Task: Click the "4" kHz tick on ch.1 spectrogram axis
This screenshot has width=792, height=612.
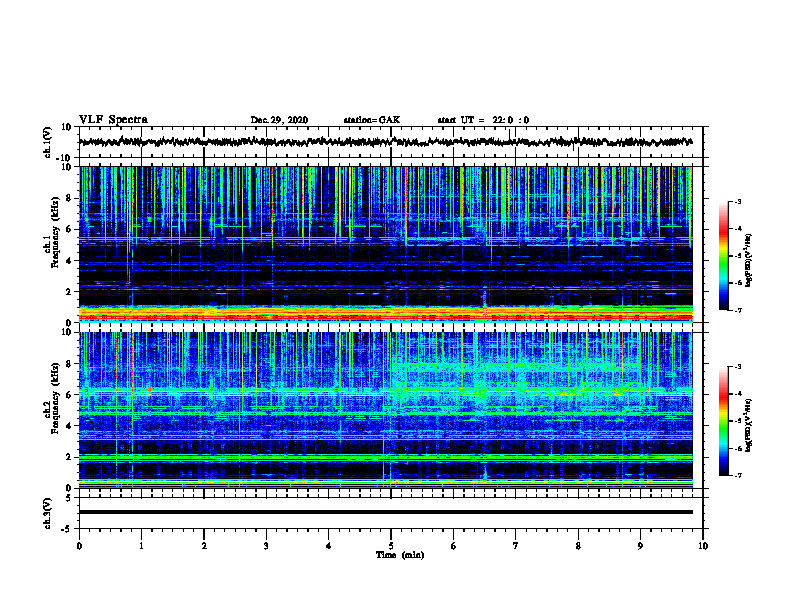Action: coord(70,261)
